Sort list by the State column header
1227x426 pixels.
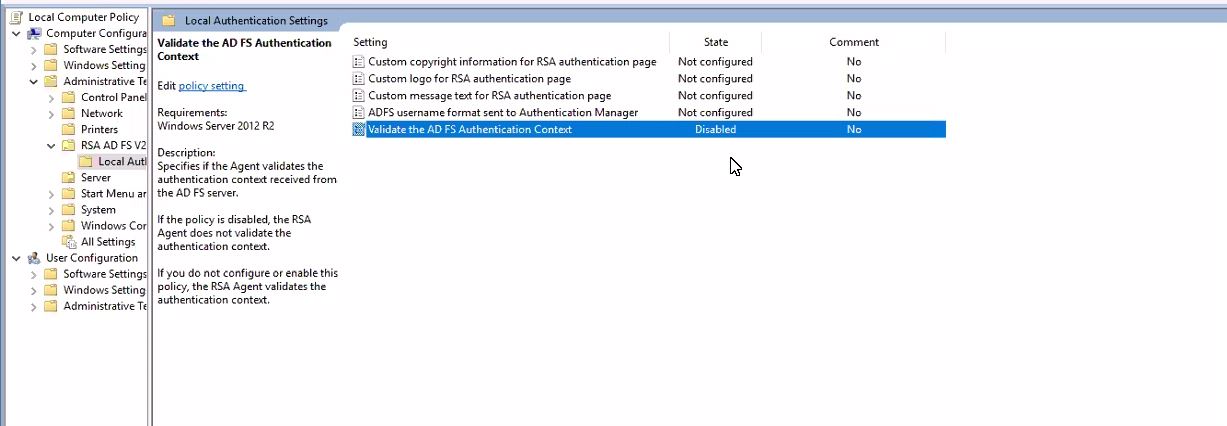pos(715,42)
